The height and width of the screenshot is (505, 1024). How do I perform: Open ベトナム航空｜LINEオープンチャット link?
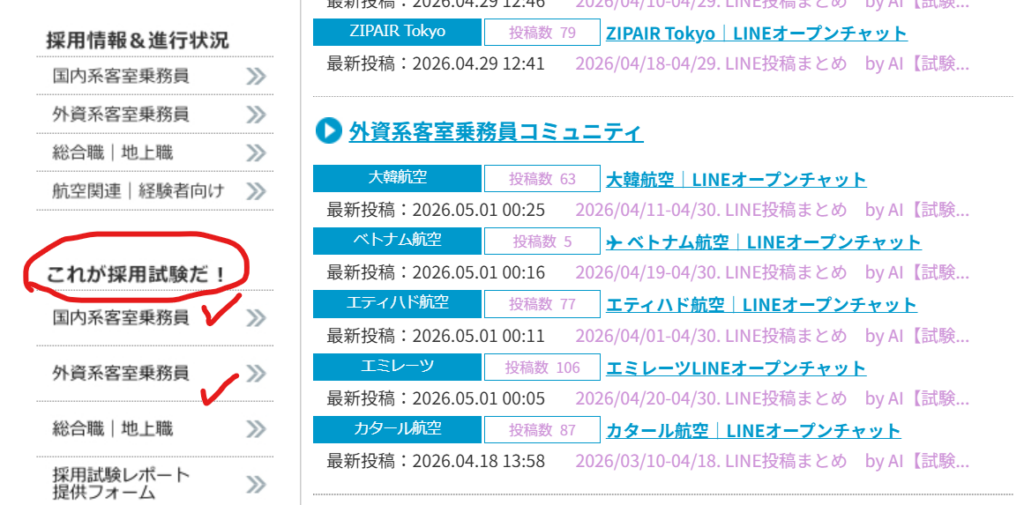point(763,242)
